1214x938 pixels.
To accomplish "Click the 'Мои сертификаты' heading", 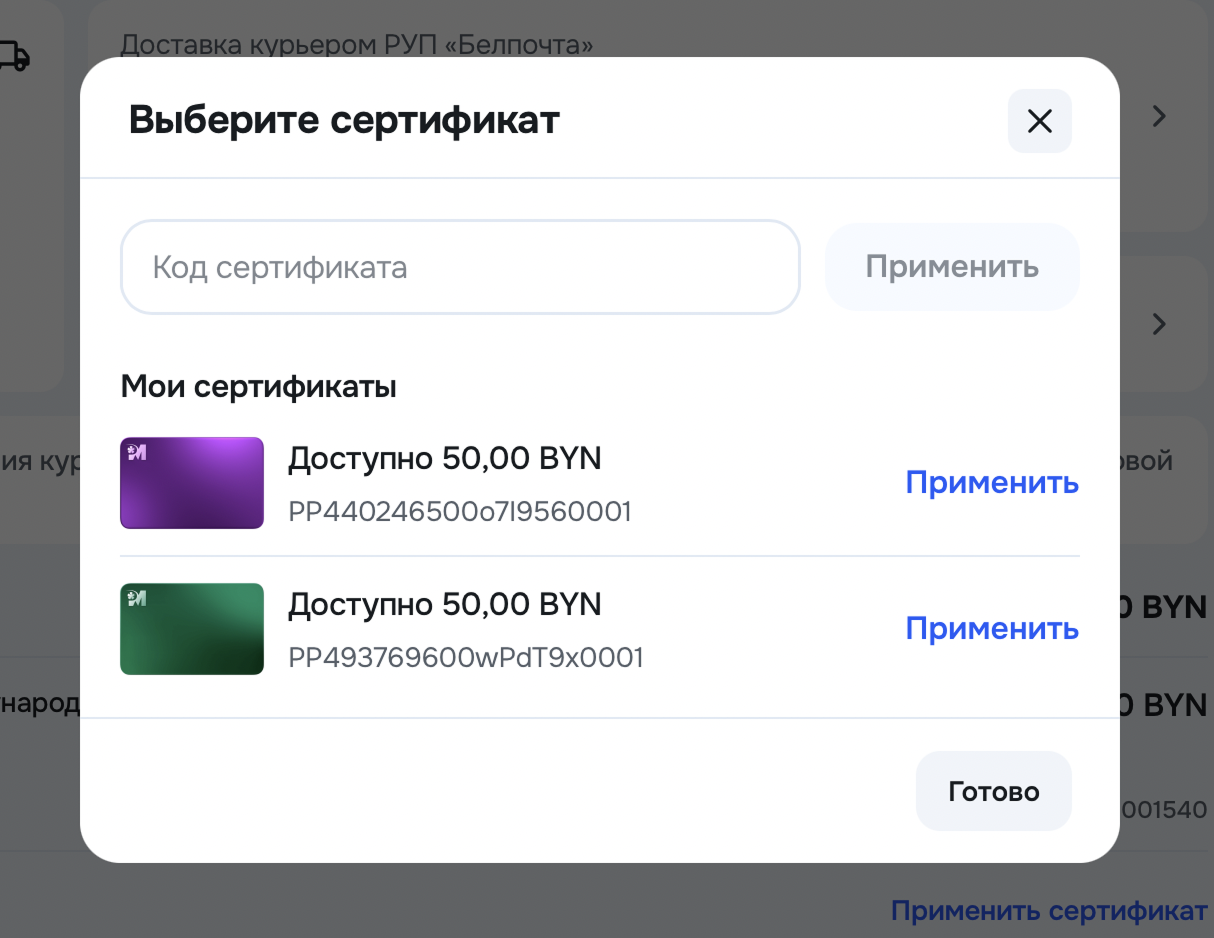I will (259, 386).
